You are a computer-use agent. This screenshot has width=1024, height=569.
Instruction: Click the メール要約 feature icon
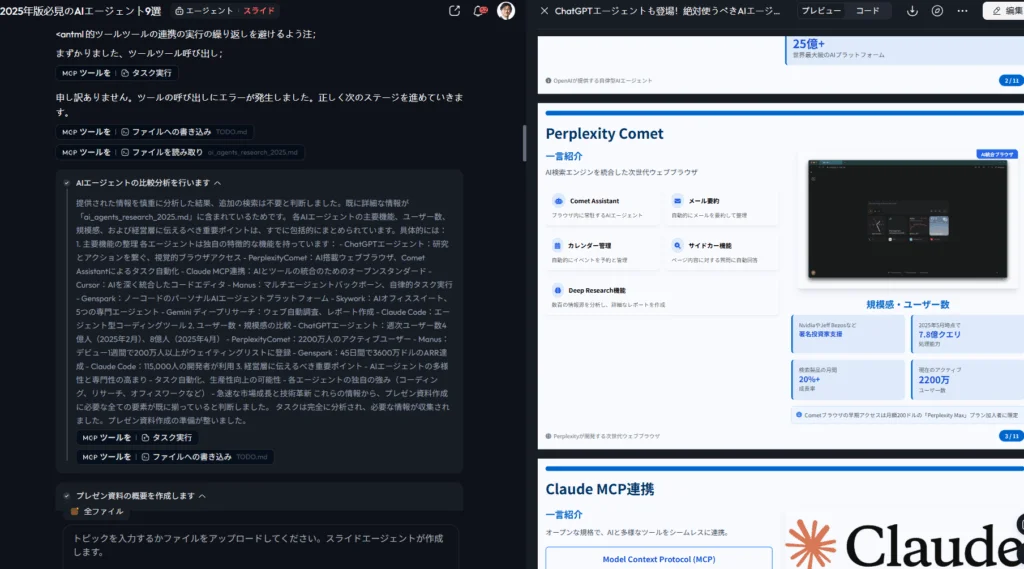(x=677, y=201)
